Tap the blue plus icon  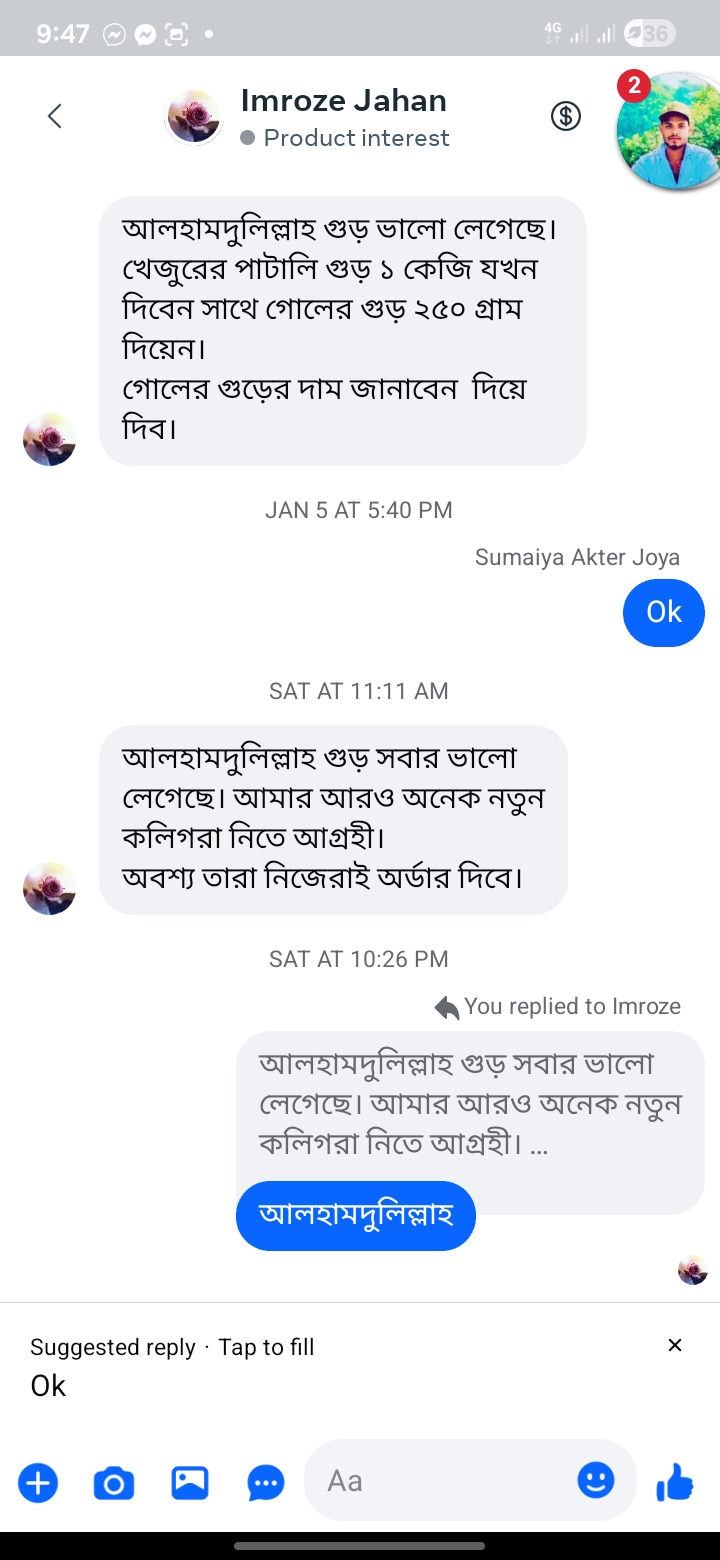pos(38,1482)
